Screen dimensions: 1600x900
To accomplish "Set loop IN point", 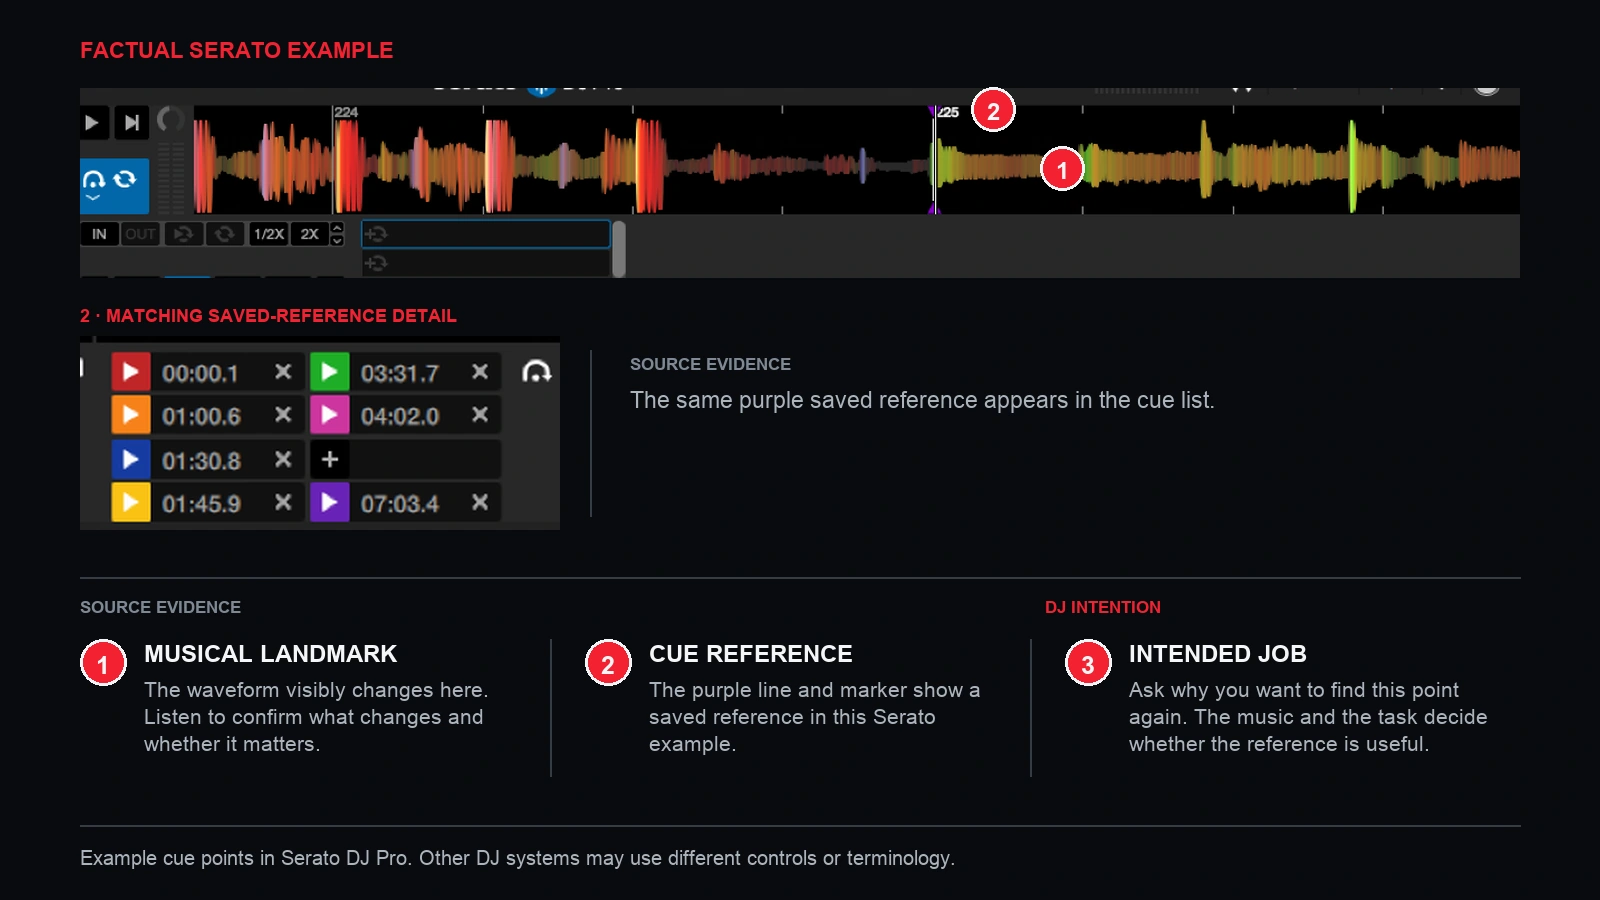I will coord(99,234).
